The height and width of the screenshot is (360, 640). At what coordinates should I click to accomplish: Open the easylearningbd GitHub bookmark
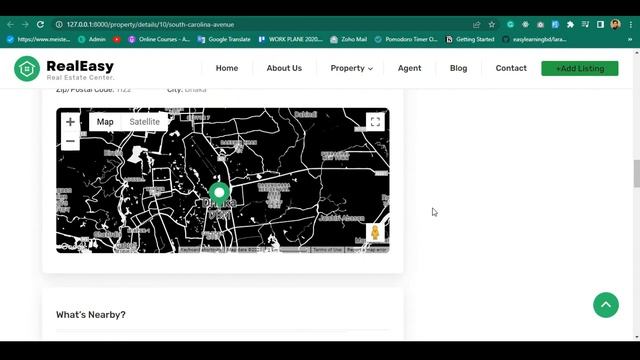pos(534,40)
